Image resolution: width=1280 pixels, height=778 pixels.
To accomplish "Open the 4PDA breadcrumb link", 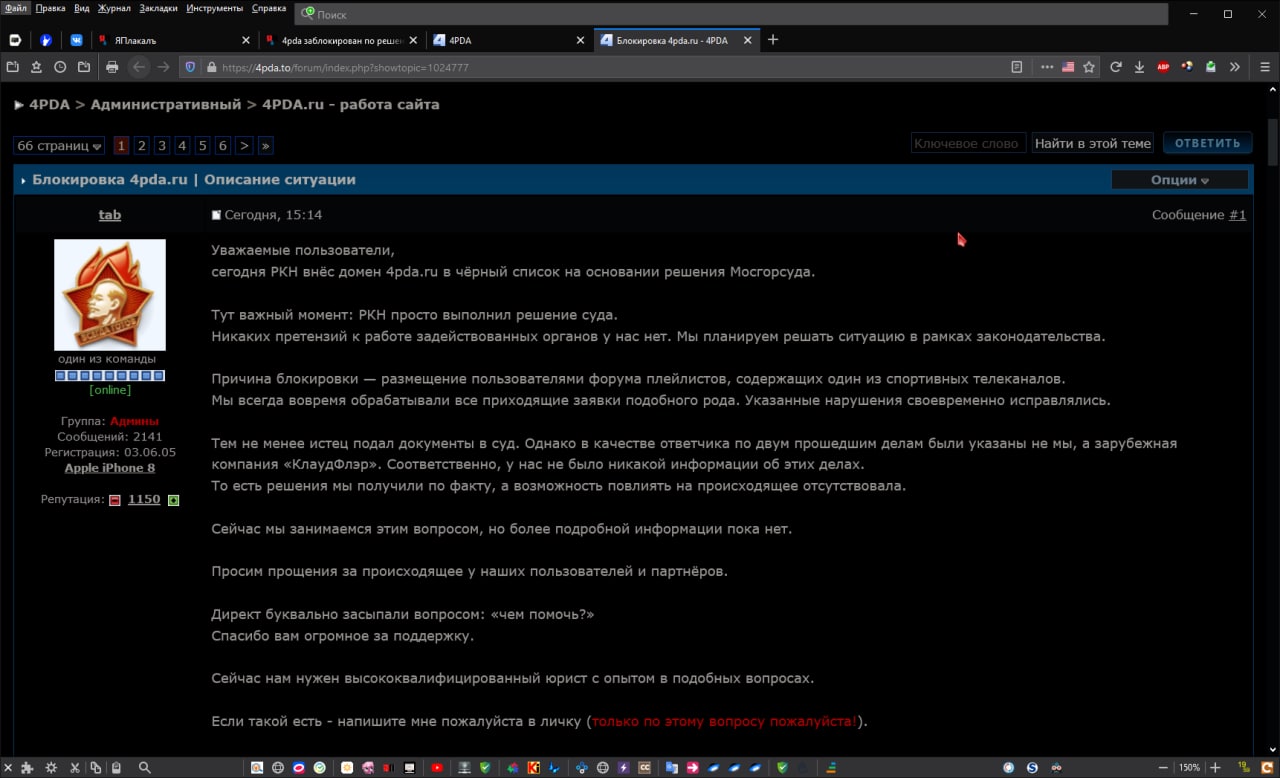I will (x=50, y=104).
